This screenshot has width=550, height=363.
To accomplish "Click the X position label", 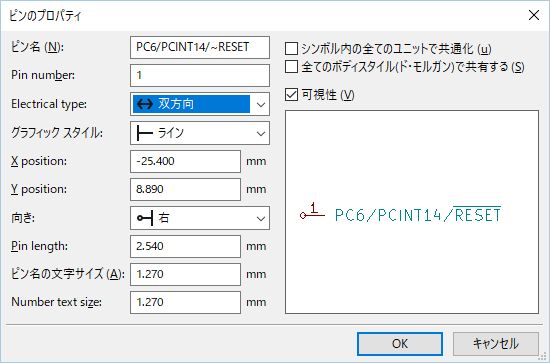I will (39, 161).
